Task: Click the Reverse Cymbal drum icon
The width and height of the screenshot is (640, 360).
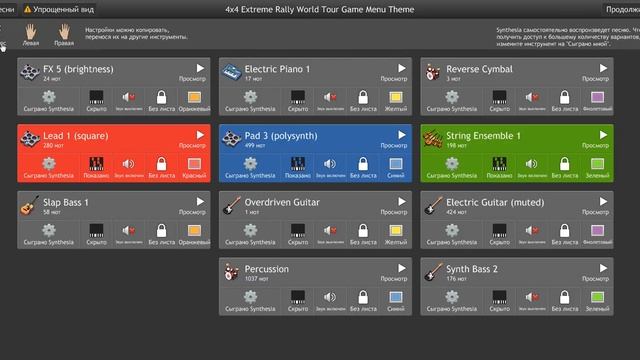Action: tap(433, 72)
